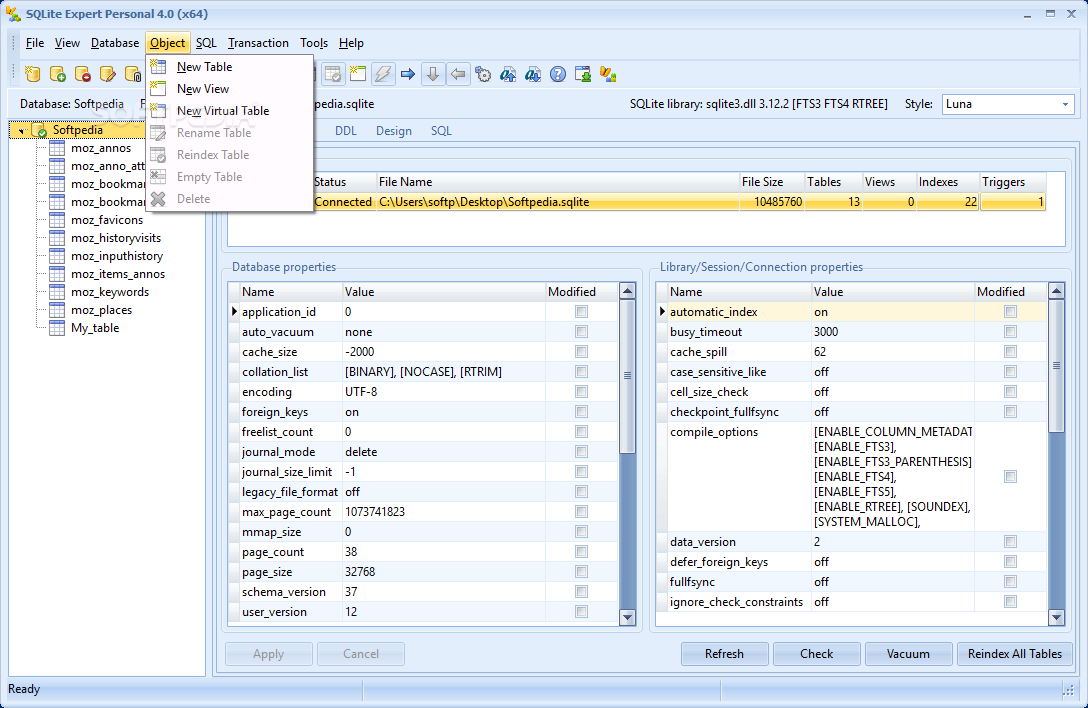This screenshot has width=1088, height=708.
Task: Click the moz_historyvisits table icon in the tree
Action: point(57,238)
